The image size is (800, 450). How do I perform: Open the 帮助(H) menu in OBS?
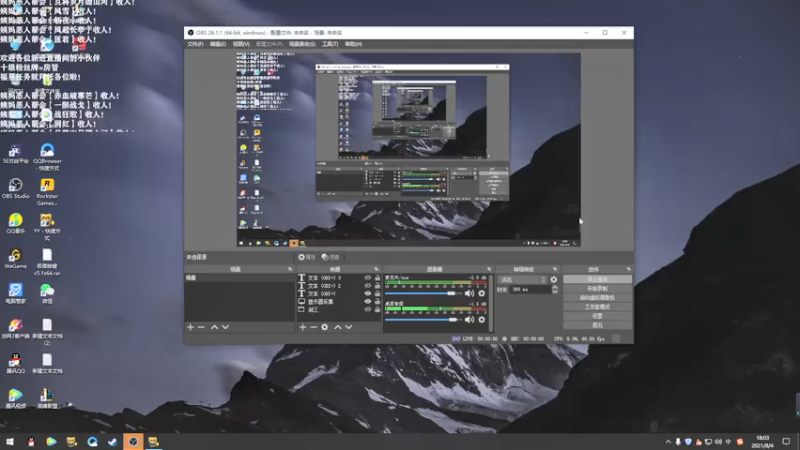pos(353,44)
